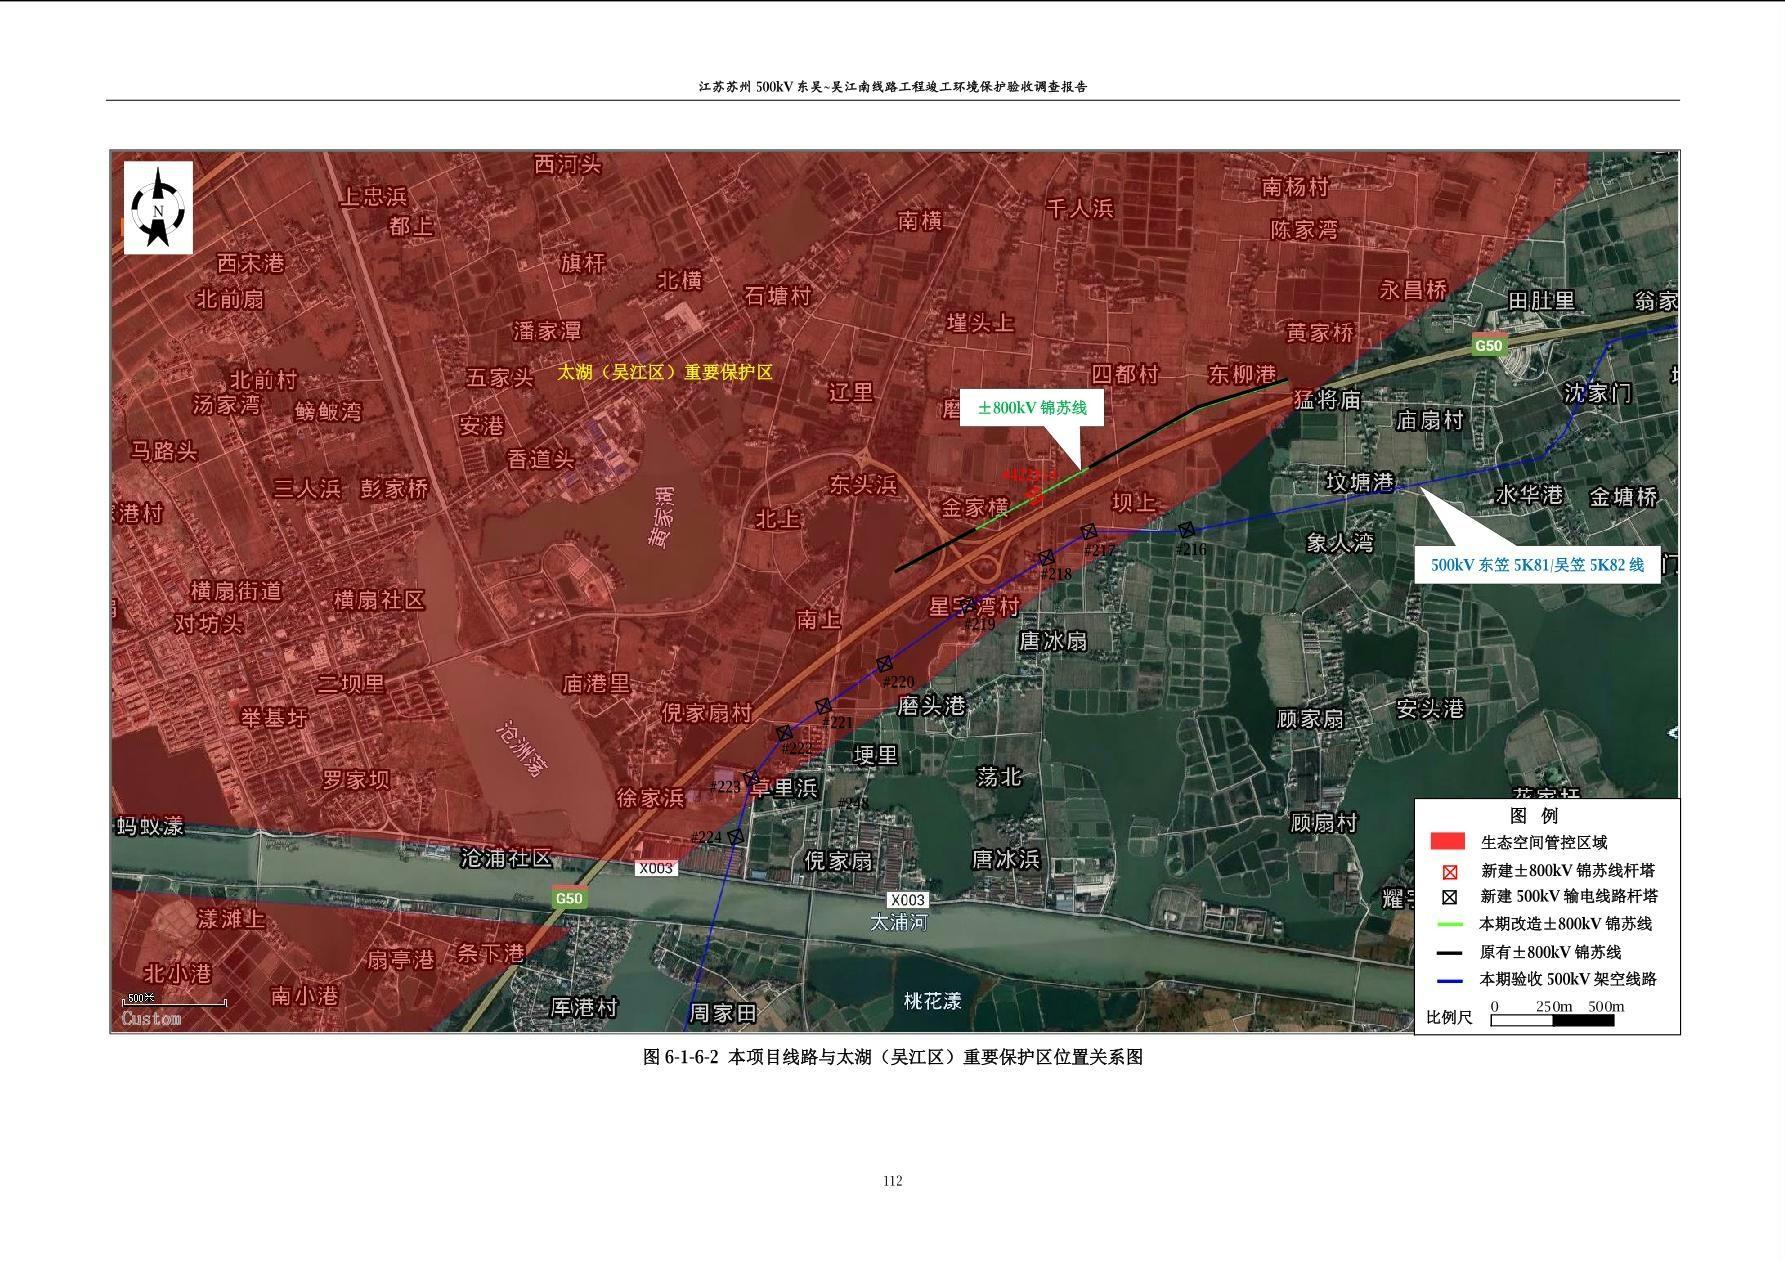The image size is (1785, 1262).
Task: Click the 顾扇村 place label
Action: point(1324,823)
